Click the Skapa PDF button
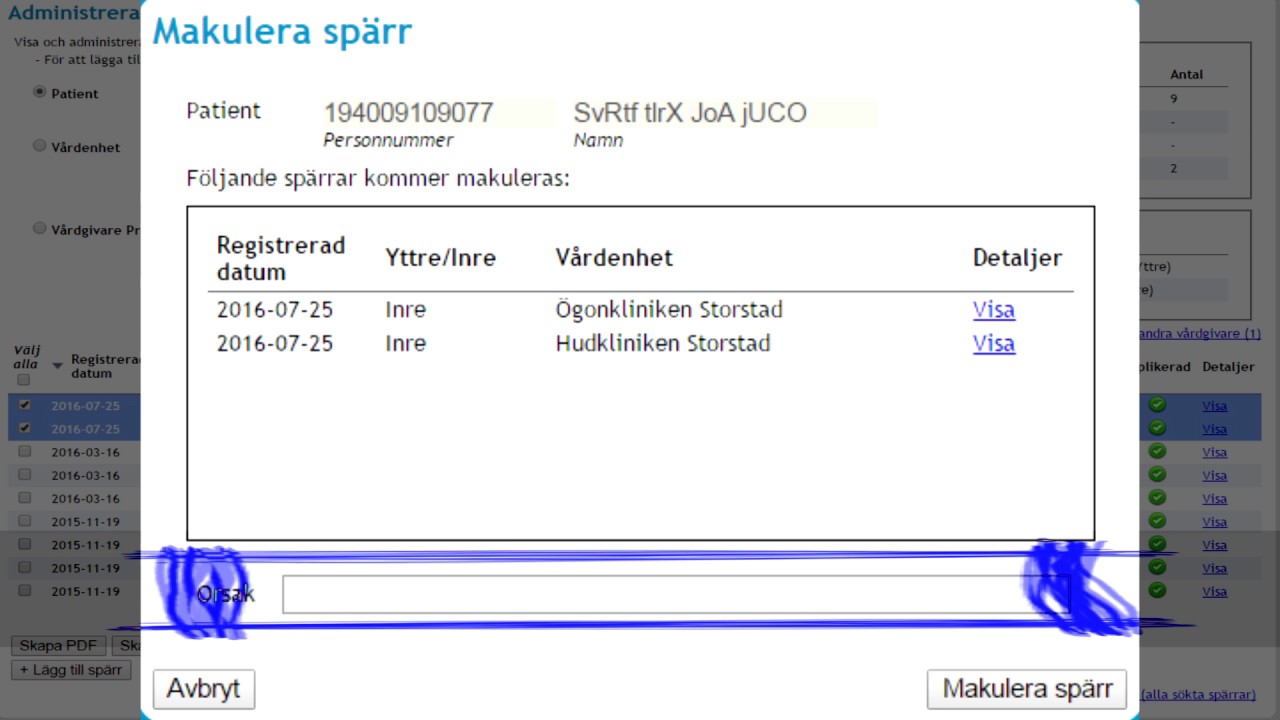The image size is (1280, 720). 58,645
